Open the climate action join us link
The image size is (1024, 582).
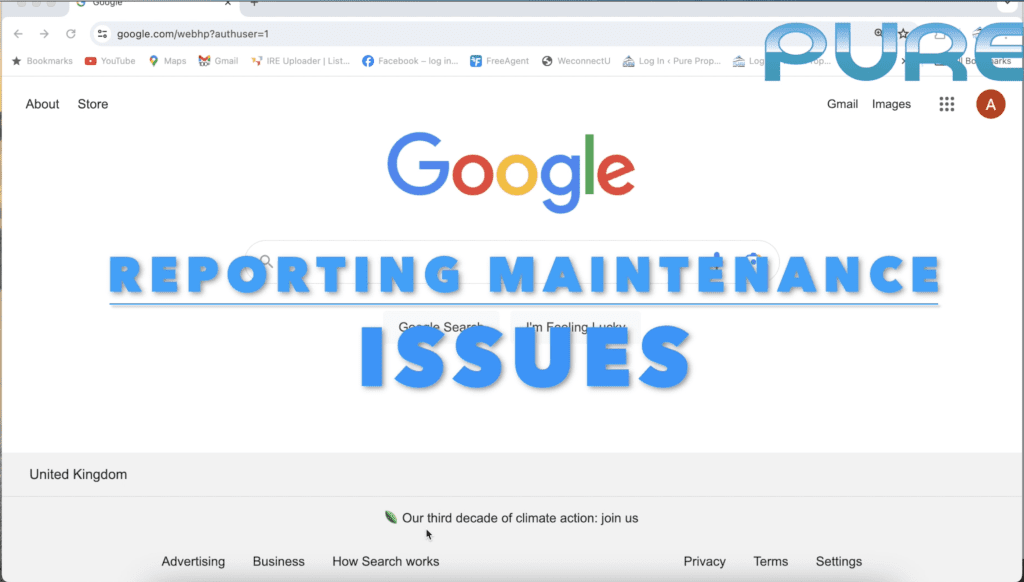[x=520, y=518]
